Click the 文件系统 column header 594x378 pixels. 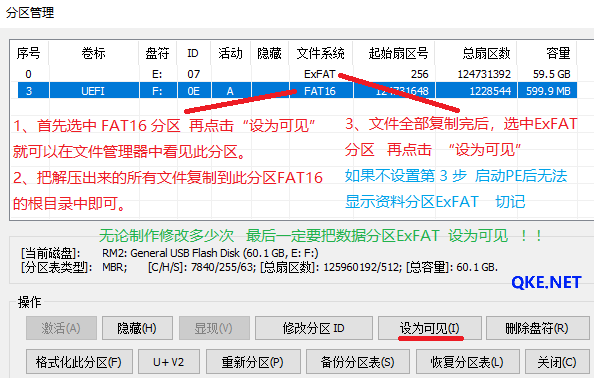pyautogui.click(x=321, y=53)
